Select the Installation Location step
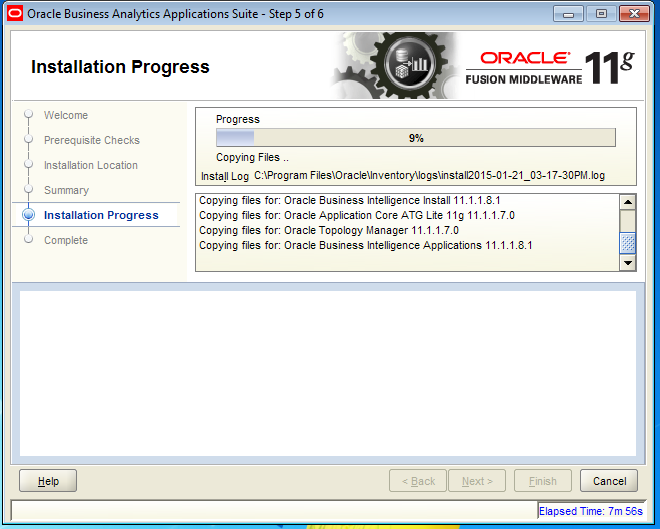 91,165
